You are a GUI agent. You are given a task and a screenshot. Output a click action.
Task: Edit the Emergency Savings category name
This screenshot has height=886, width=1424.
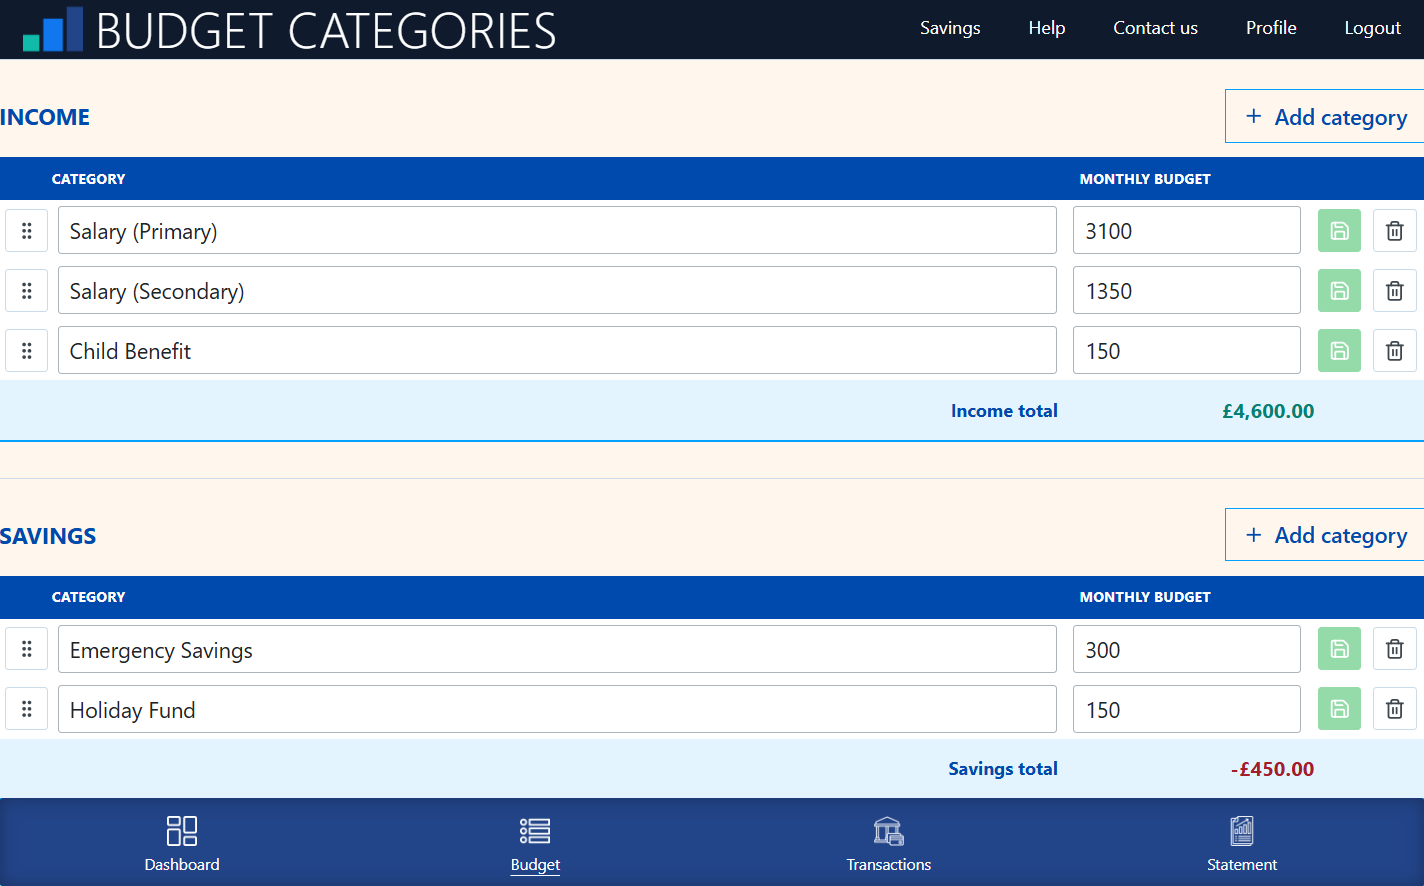(x=557, y=649)
